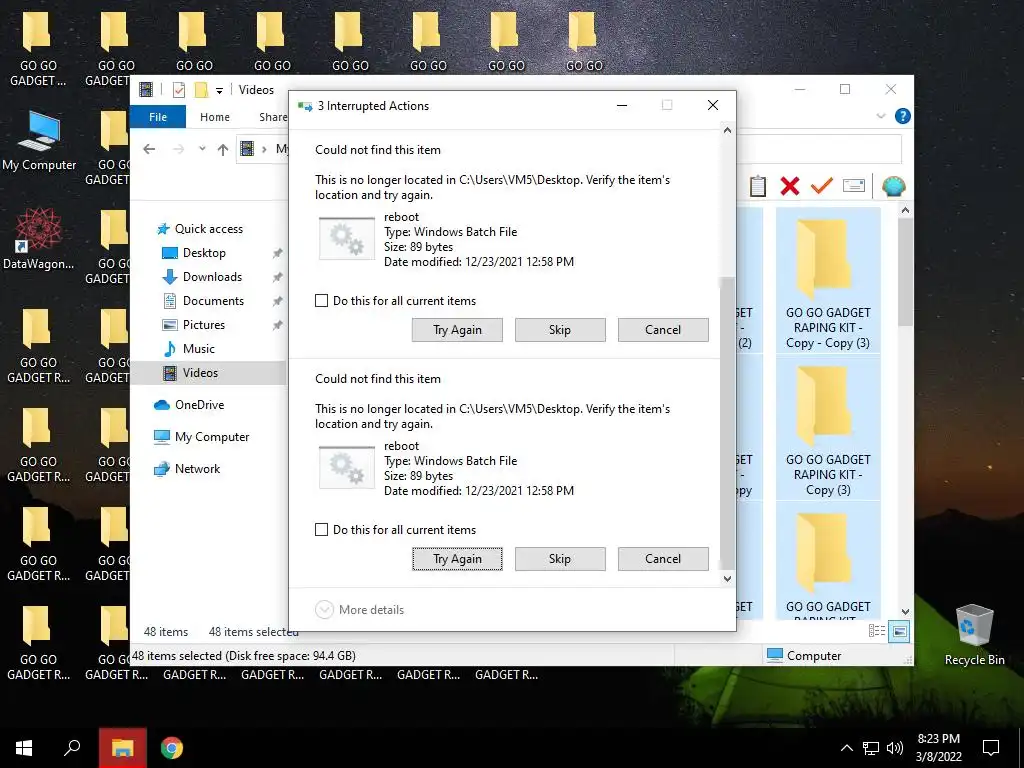Select the My Computer desktop icon
The height and width of the screenshot is (768, 1024).
[39, 141]
